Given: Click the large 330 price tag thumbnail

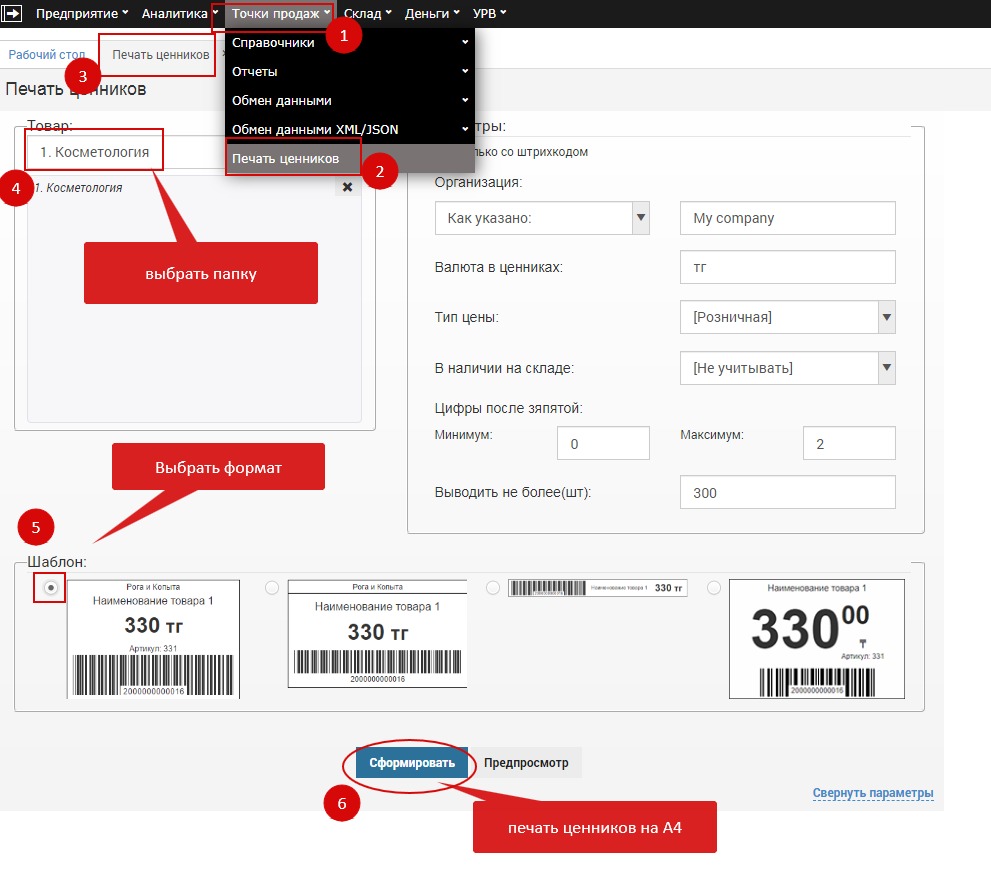Looking at the screenshot, I should 816,638.
